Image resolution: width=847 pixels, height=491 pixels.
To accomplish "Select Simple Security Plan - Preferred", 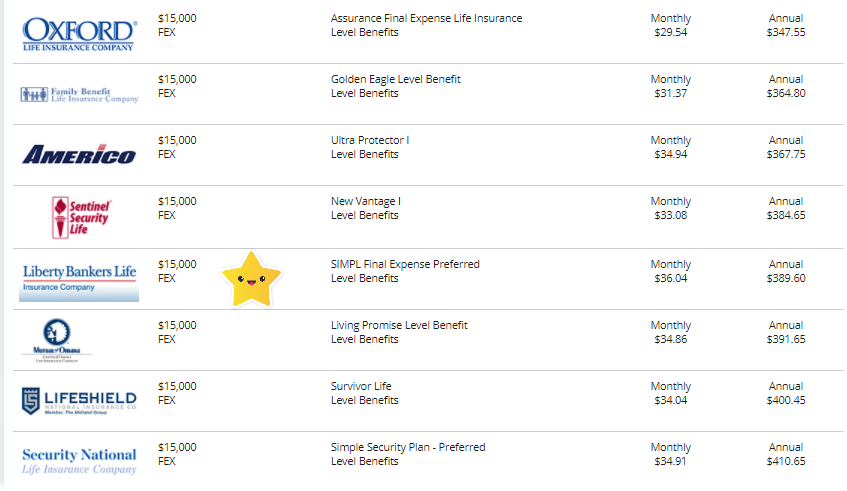I will tap(408, 448).
